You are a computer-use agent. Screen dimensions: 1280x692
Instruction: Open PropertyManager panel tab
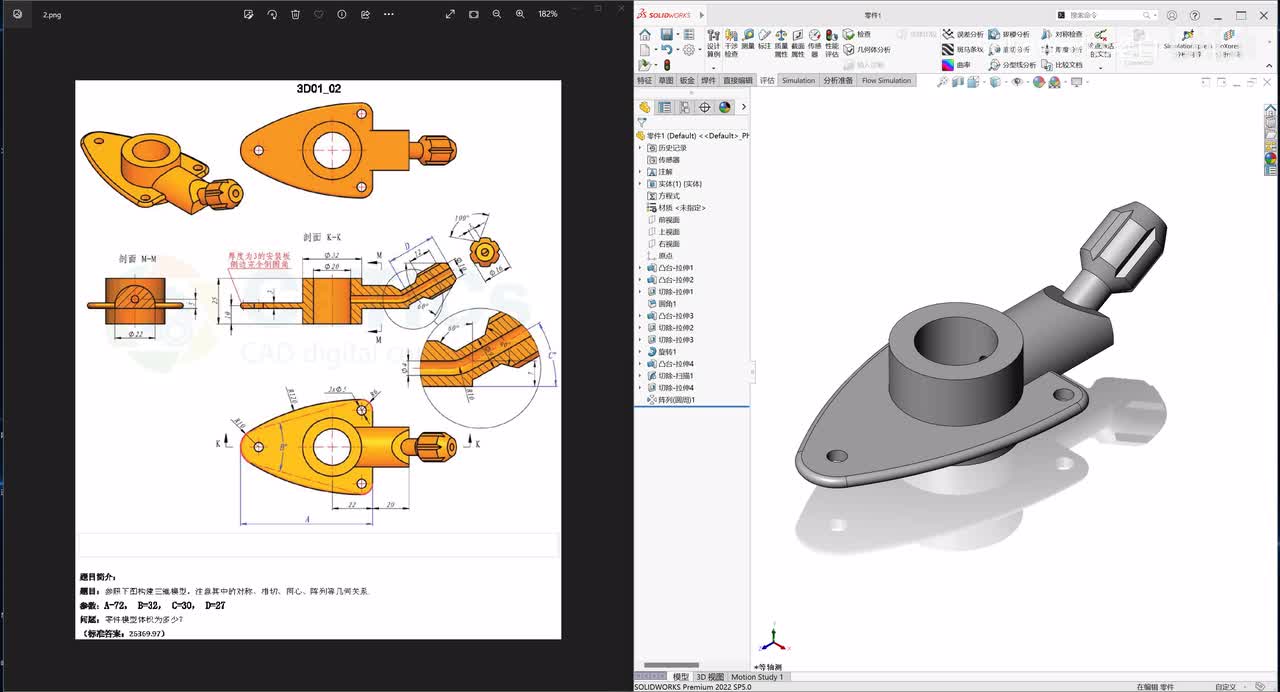coord(665,107)
